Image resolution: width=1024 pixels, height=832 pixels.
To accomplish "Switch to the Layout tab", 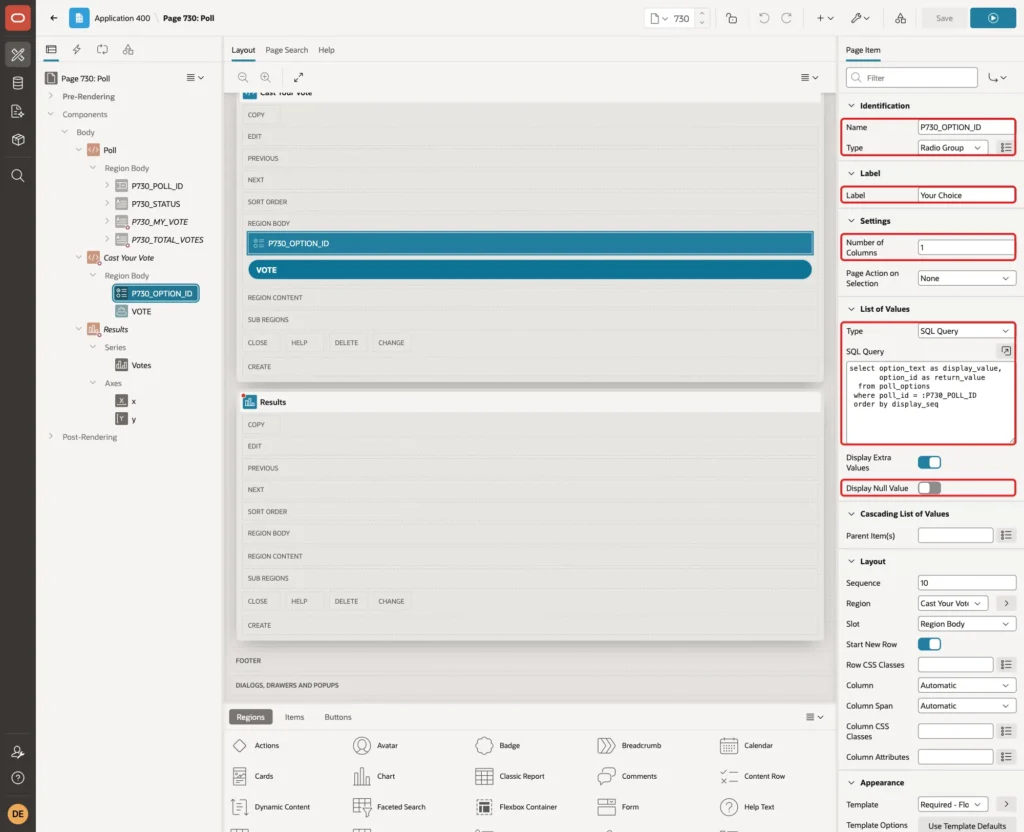I will click(243, 50).
